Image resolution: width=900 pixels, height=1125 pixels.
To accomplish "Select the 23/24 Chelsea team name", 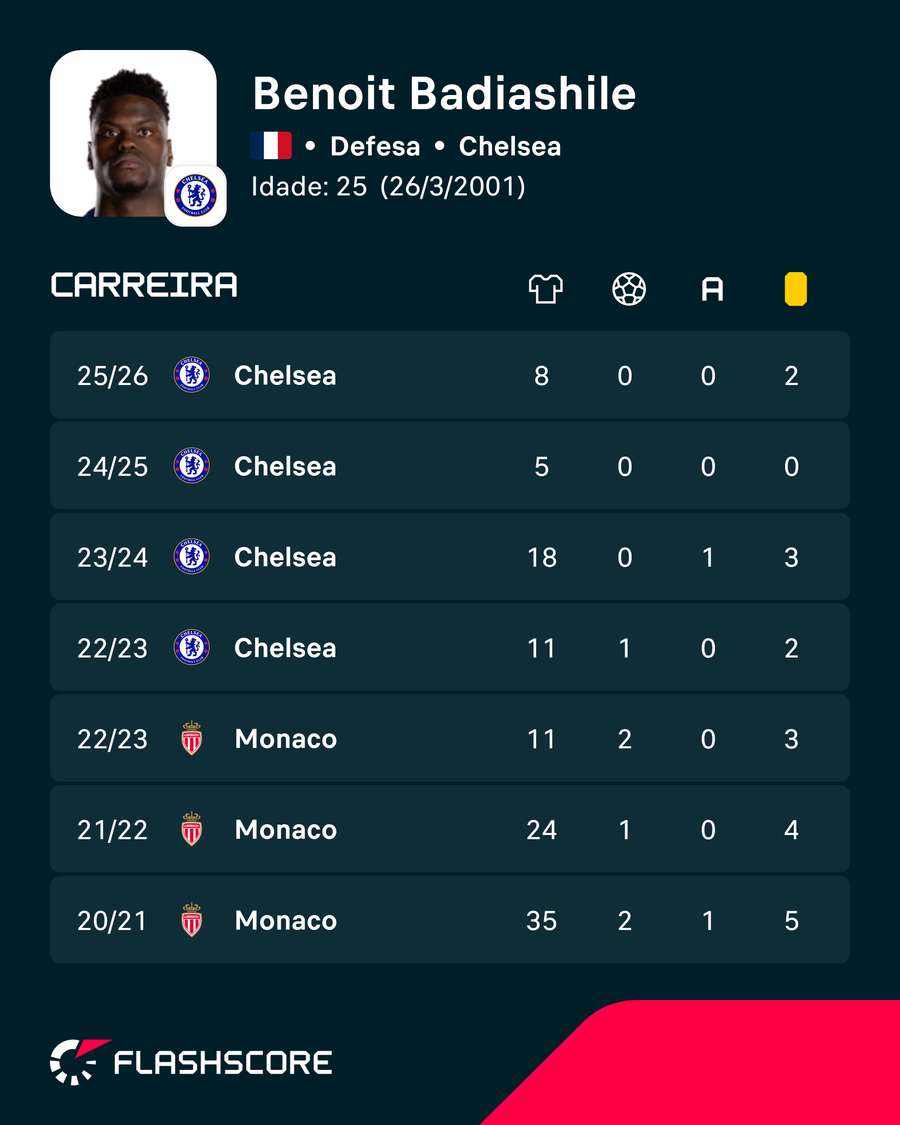I will 285,557.
